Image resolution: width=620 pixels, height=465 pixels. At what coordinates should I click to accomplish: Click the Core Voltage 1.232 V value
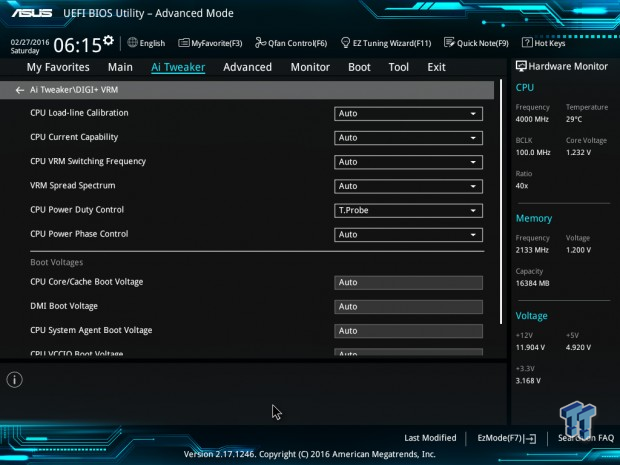coord(578,152)
